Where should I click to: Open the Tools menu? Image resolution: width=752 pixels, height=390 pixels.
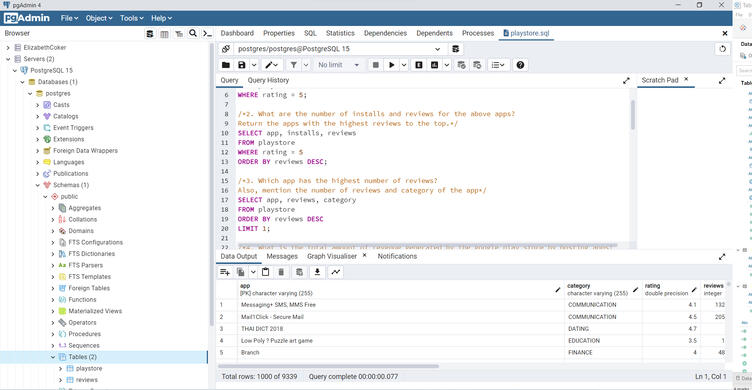(x=132, y=18)
